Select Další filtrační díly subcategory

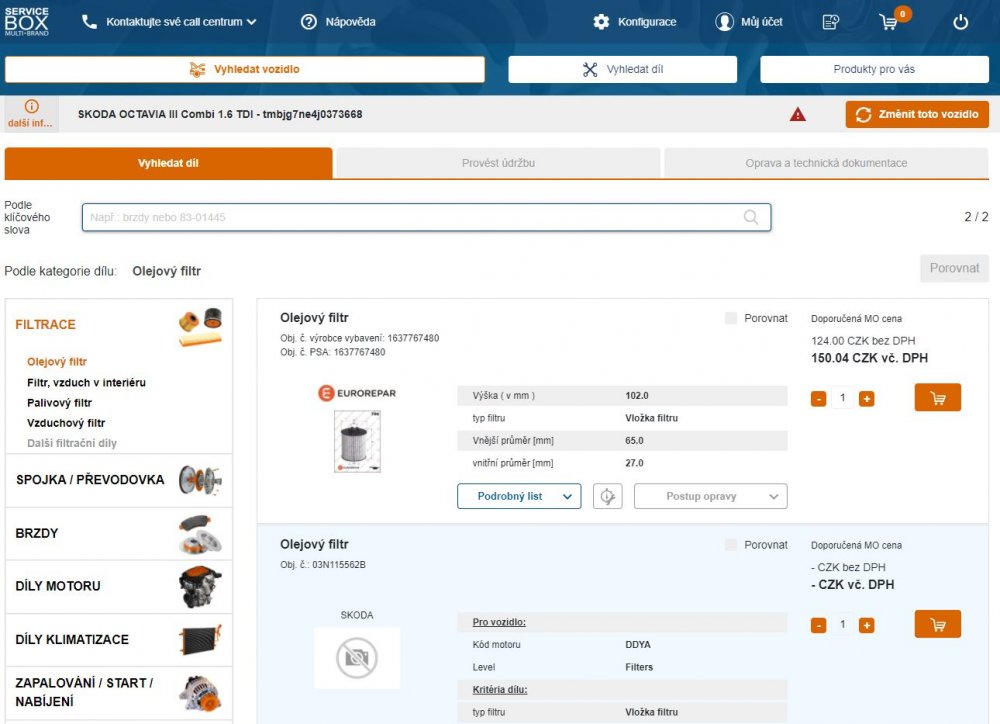click(x=71, y=443)
